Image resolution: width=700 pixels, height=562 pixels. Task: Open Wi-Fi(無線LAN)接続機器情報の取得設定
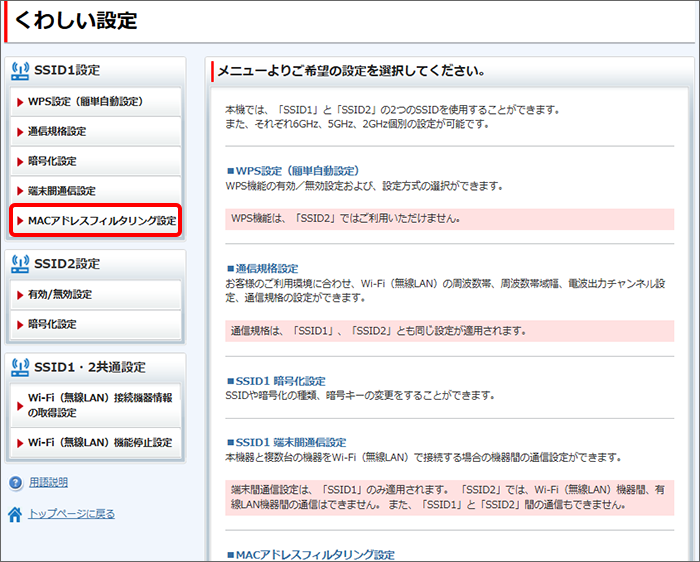[96, 405]
